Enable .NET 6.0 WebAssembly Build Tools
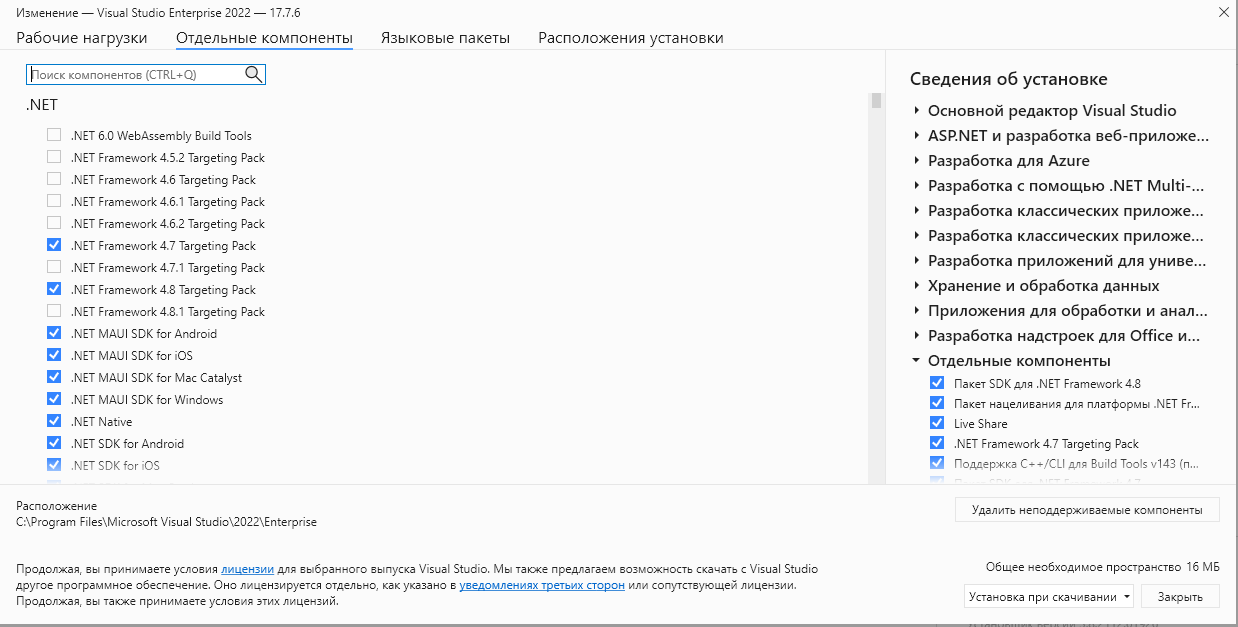Screen dimensions: 1238x627 click(x=54, y=135)
